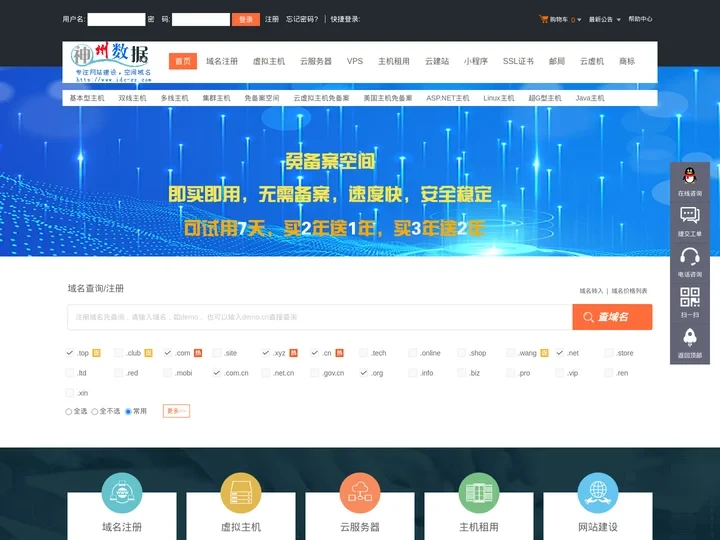Click the hot badge next to .cn
Viewport: 720px width, 540px height.
click(x=339, y=353)
